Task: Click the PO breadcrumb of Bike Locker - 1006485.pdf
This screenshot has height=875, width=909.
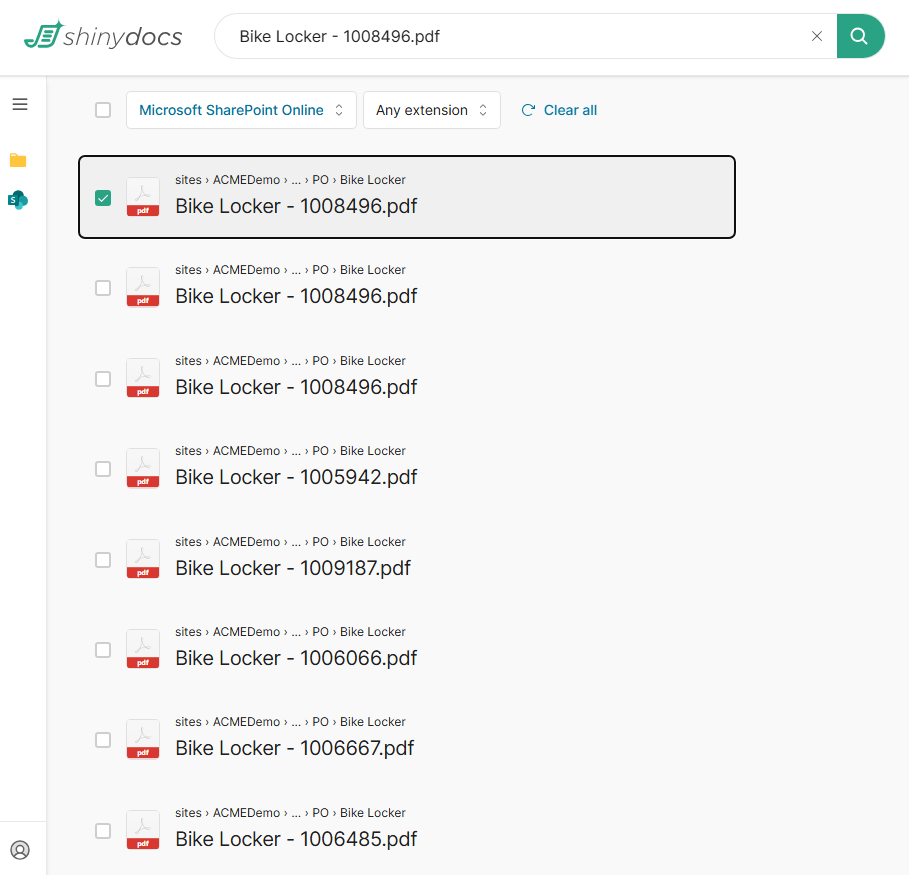Action: [320, 813]
